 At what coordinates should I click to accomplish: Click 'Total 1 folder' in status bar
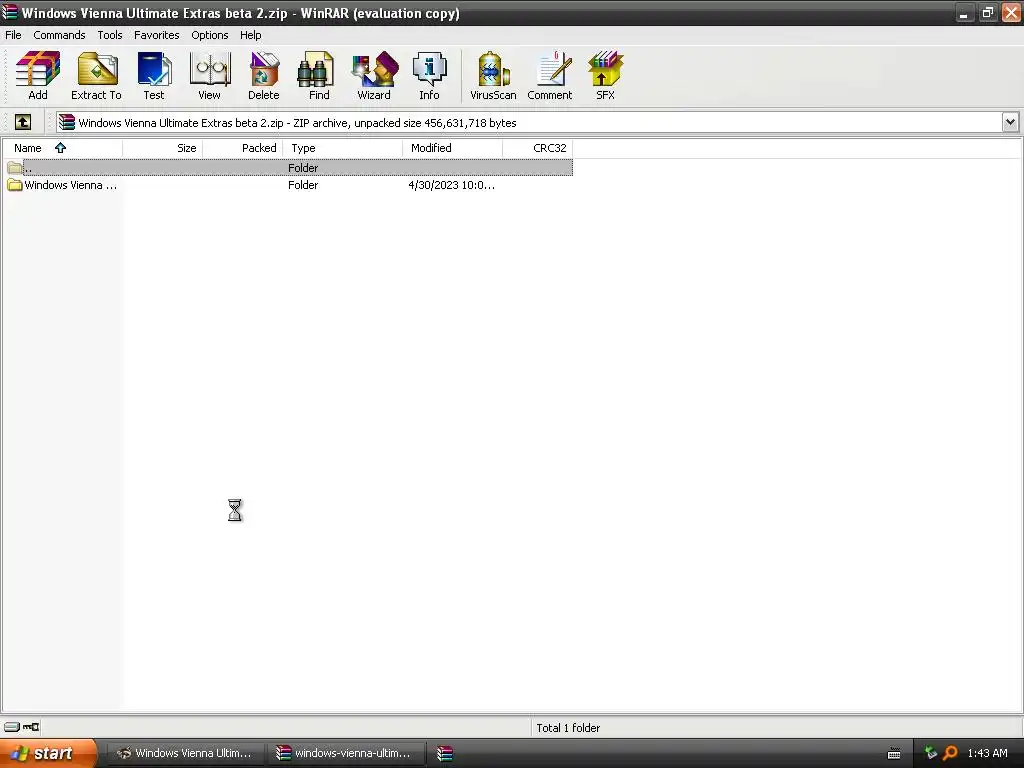click(568, 728)
